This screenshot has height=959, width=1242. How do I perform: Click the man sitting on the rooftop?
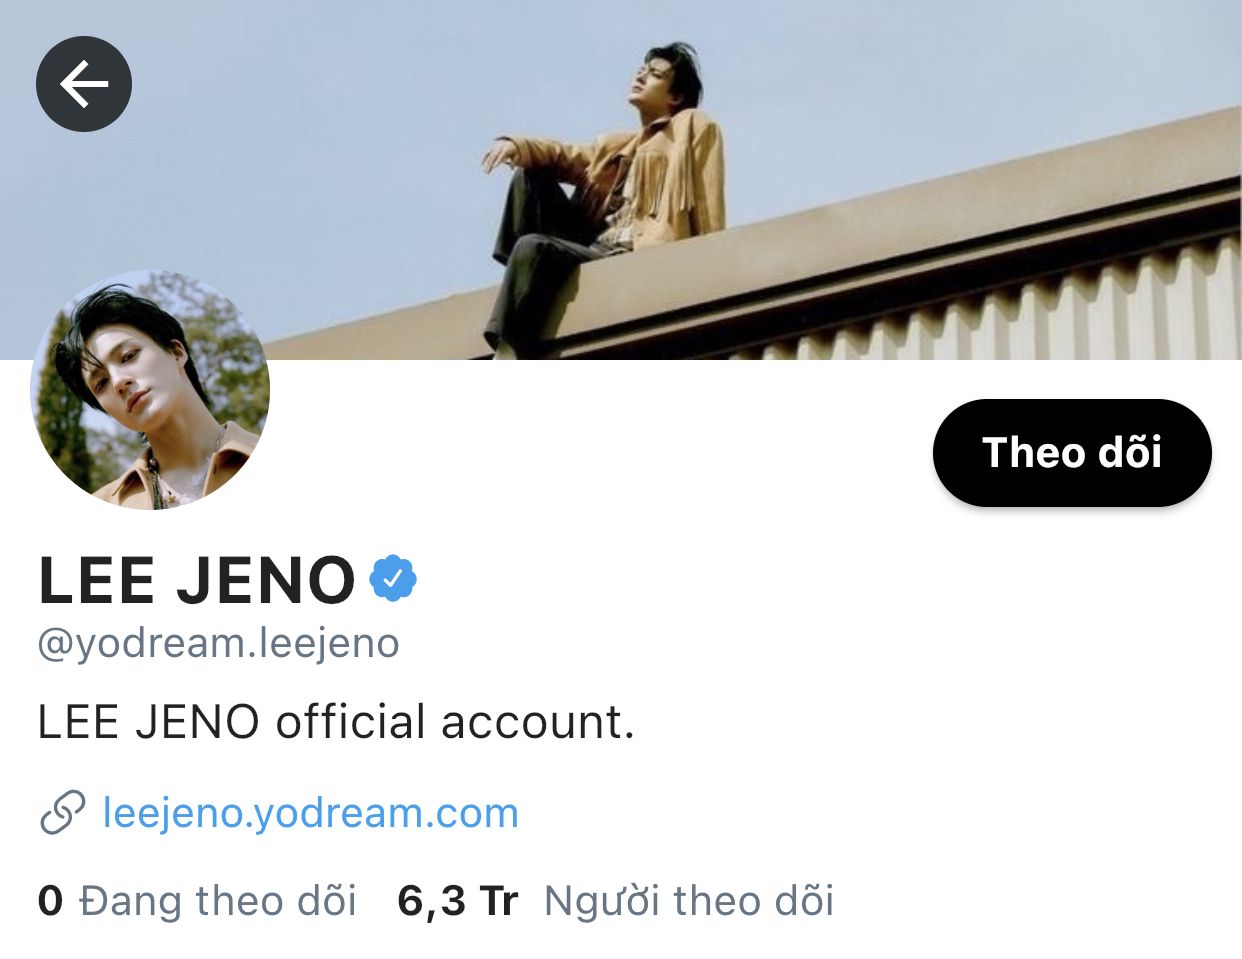tap(604, 190)
